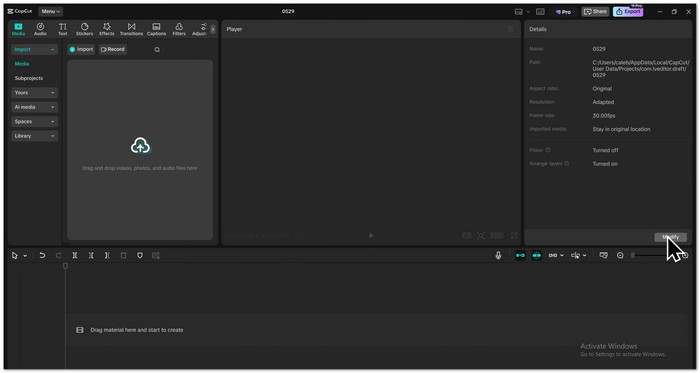Image resolution: width=700 pixels, height=373 pixels.
Task: Click the timeline cover settings icon
Action: 604,256
